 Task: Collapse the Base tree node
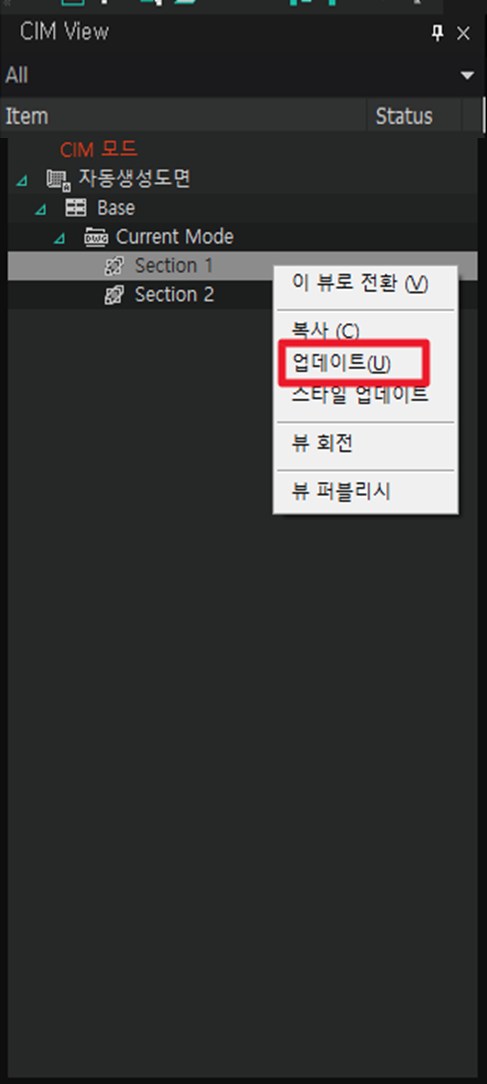click(x=42, y=208)
